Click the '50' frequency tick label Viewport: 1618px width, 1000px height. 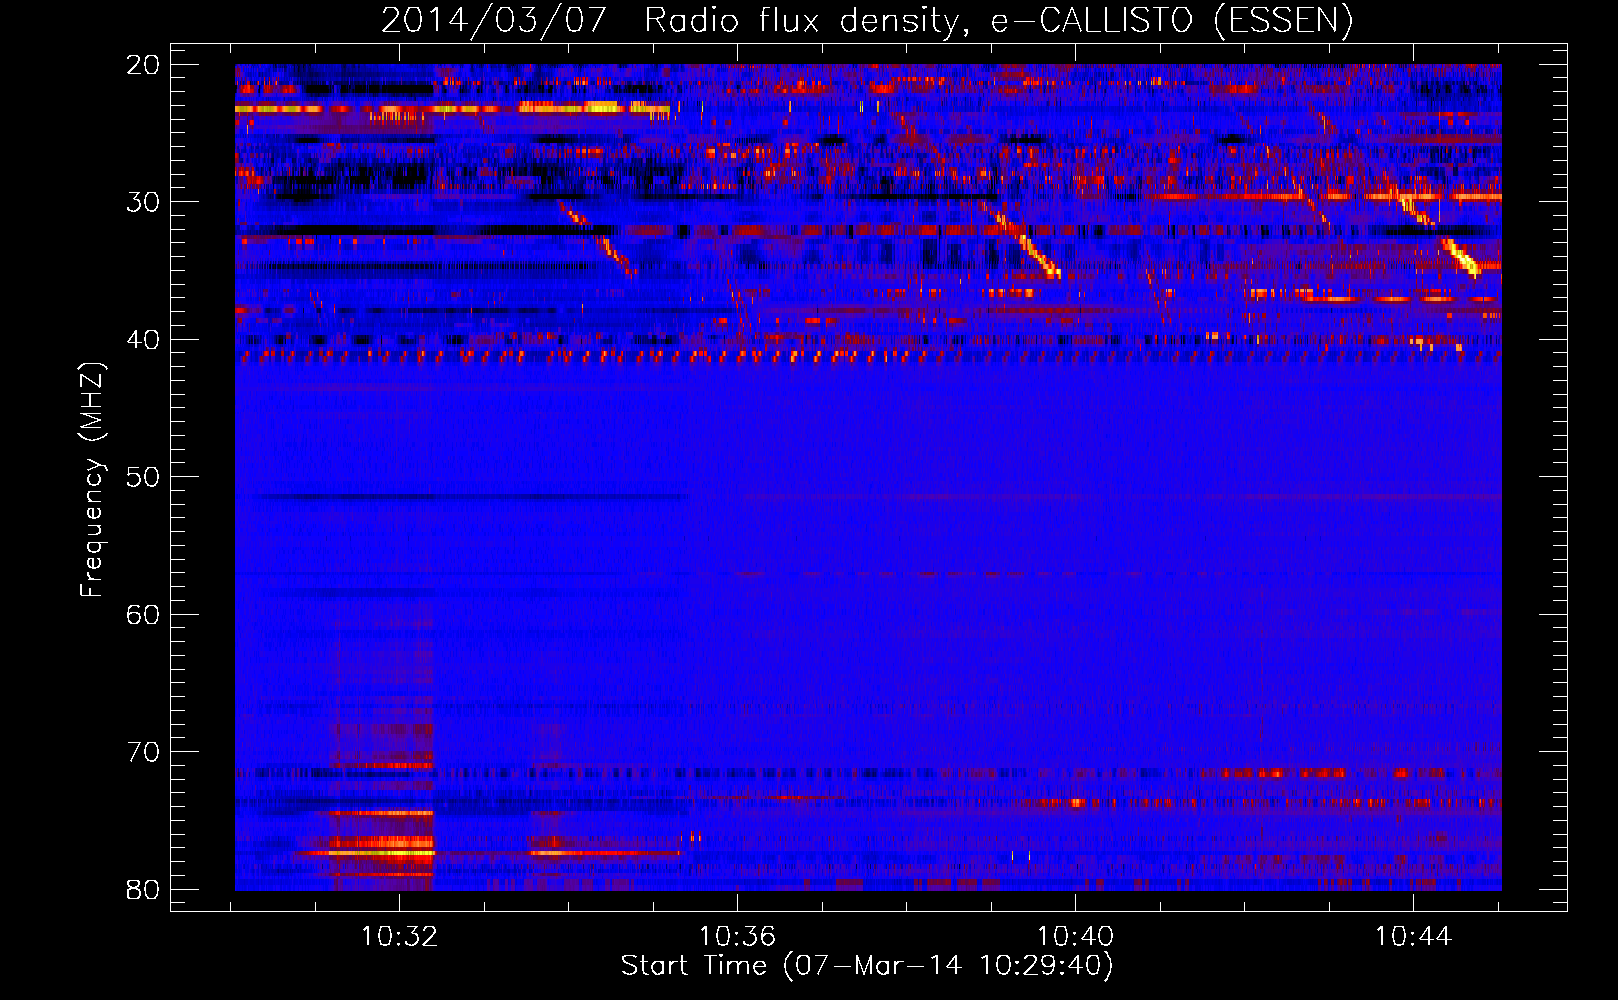click(143, 477)
